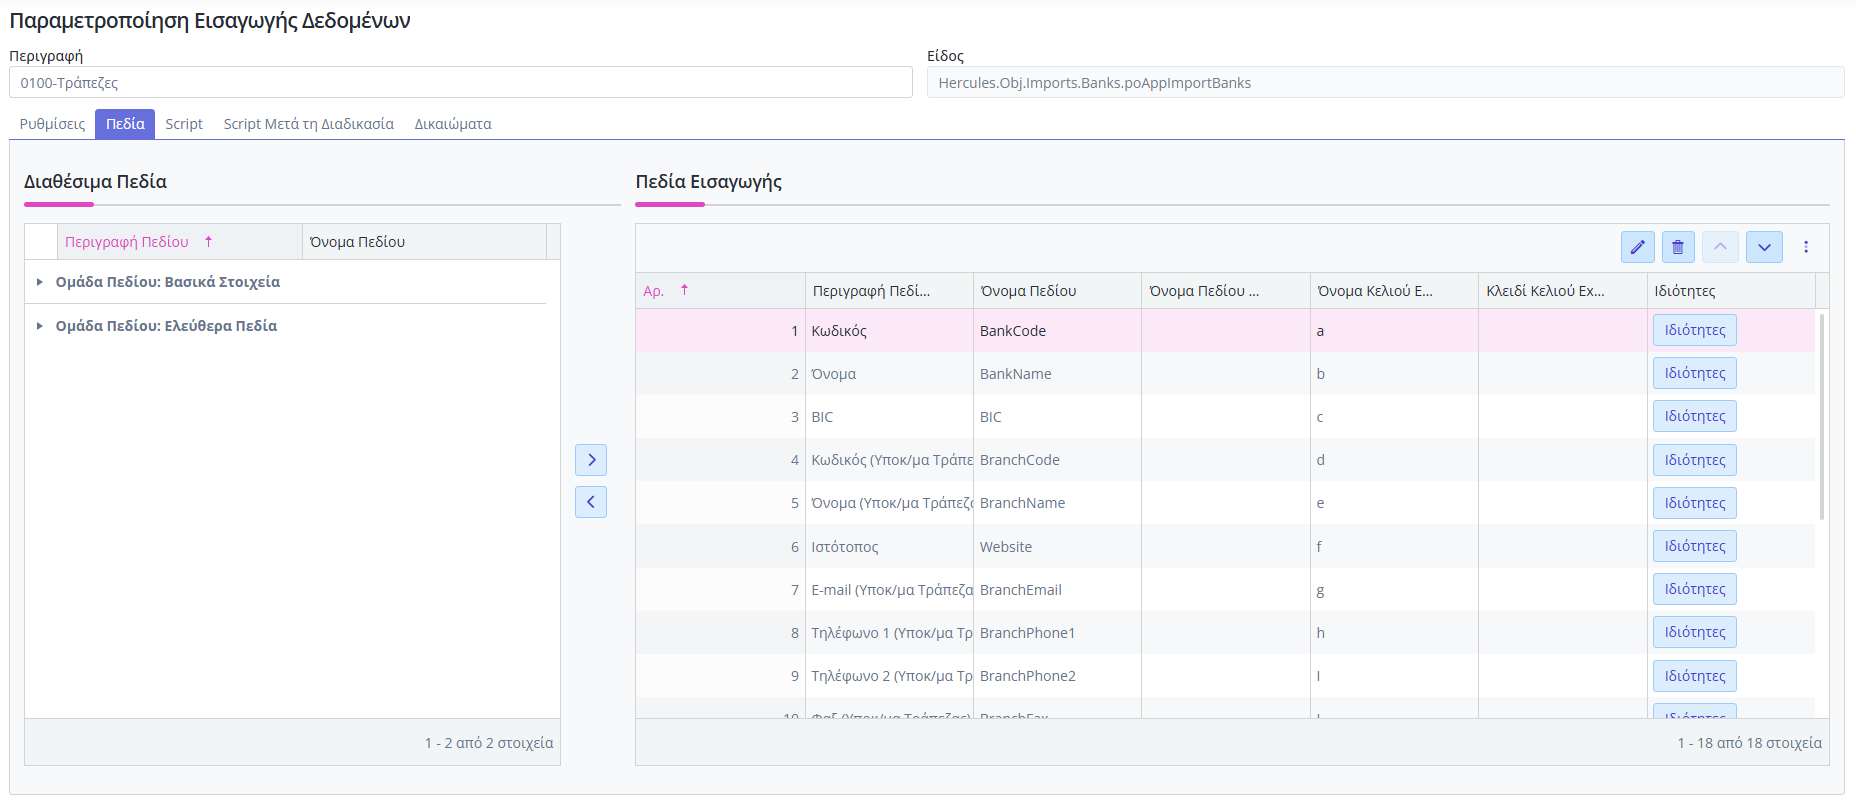Click the import fields grid scrollbar
This screenshot has width=1856, height=803.
[1822, 416]
